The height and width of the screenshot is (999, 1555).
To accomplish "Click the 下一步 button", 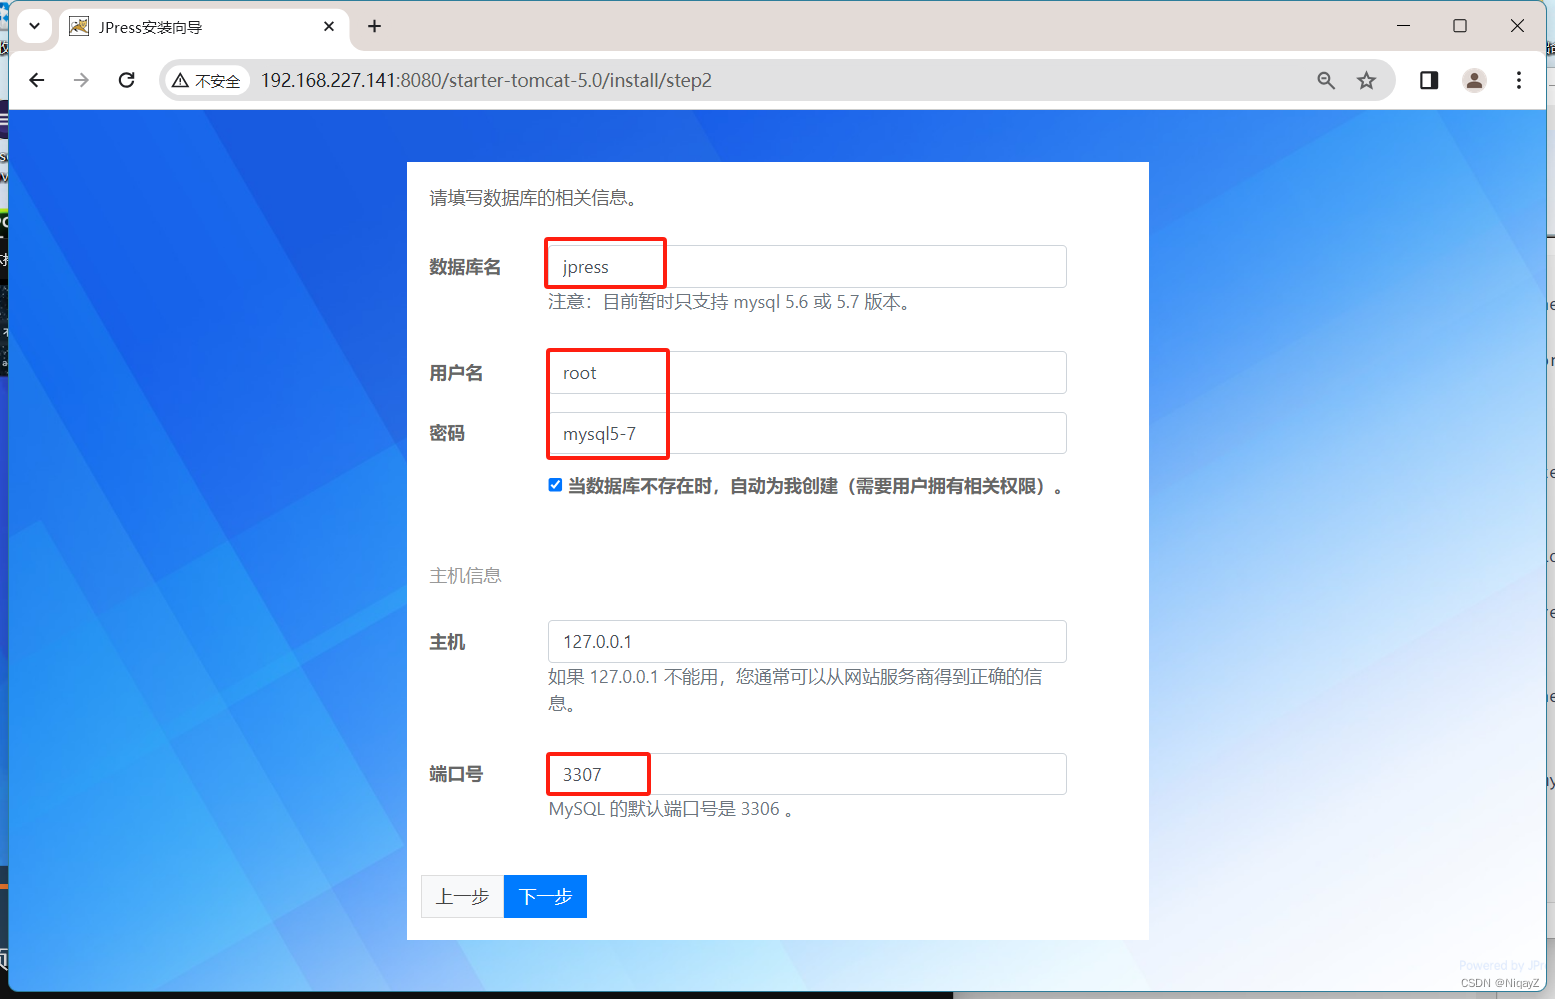I will coord(545,896).
